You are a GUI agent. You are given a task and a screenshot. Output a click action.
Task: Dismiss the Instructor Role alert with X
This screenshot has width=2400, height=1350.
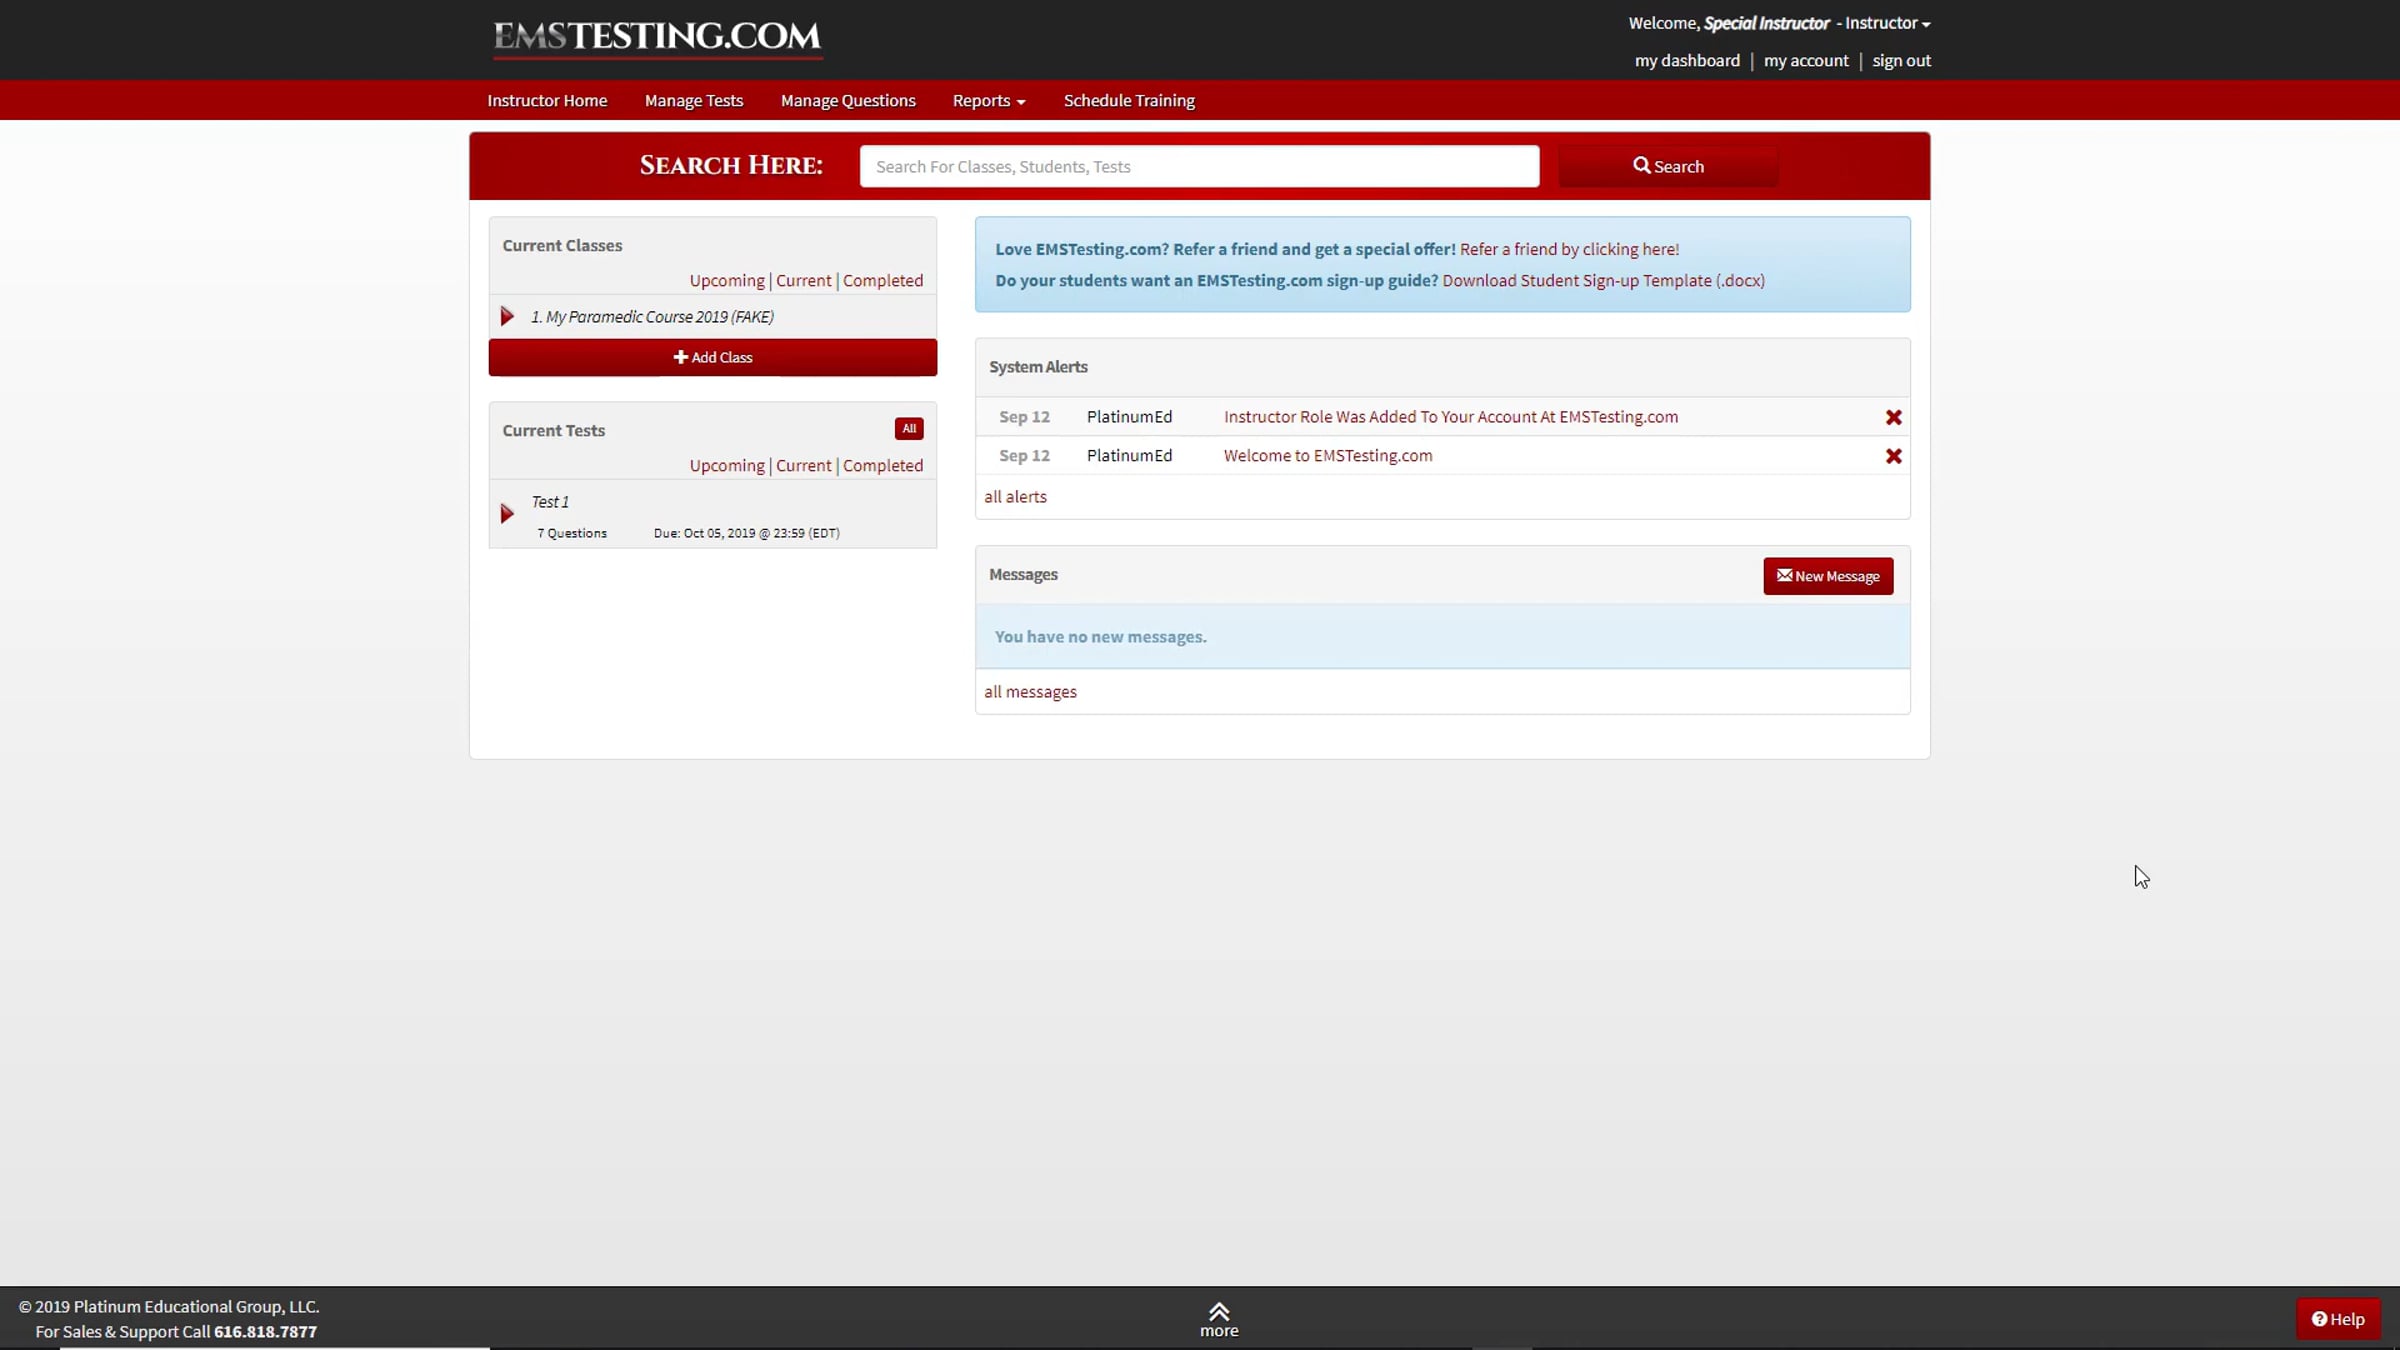[x=1893, y=418]
